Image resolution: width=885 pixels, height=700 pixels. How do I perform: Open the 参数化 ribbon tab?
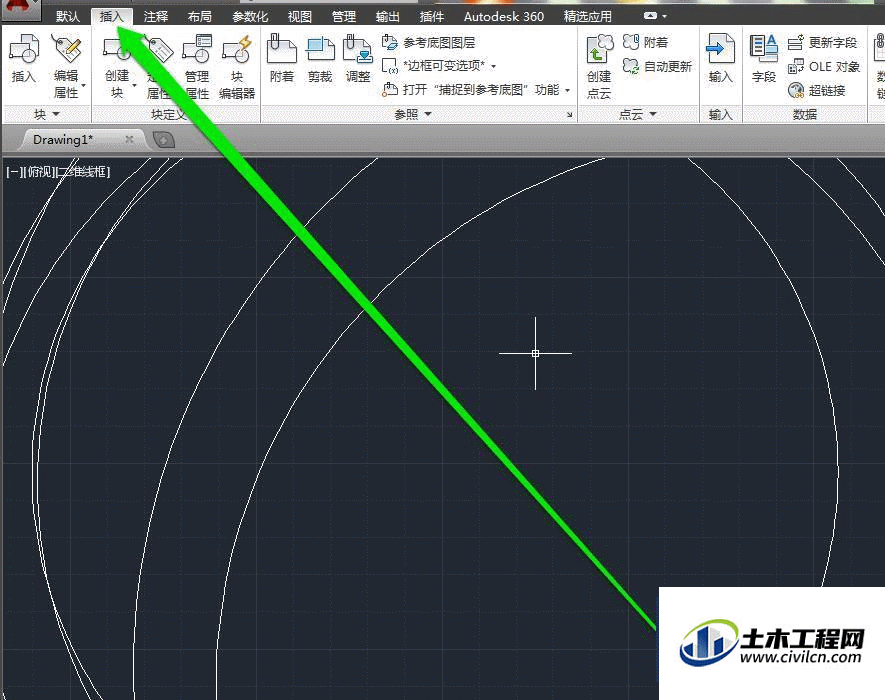[250, 16]
